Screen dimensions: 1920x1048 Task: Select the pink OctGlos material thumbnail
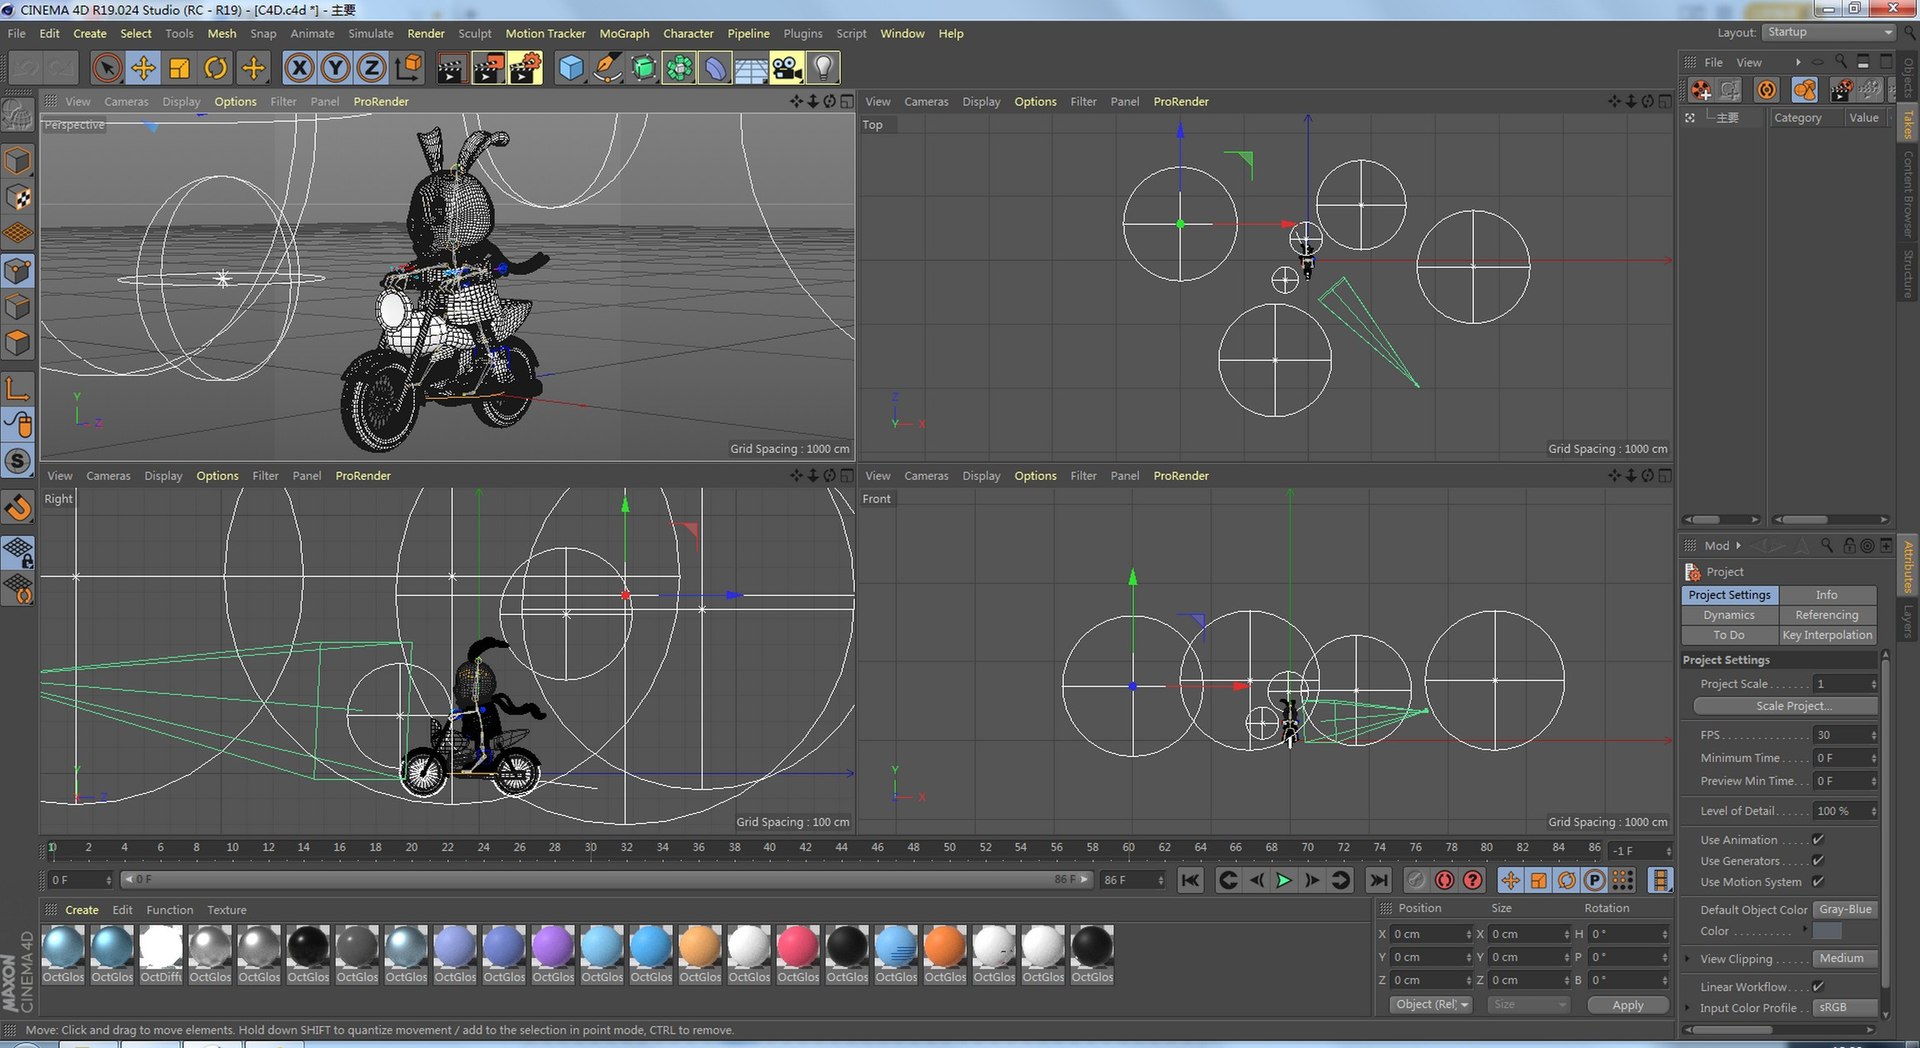(x=798, y=946)
